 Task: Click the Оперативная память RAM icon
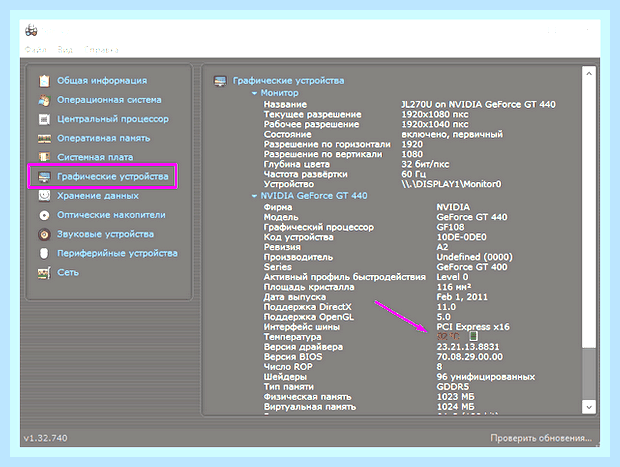44,138
